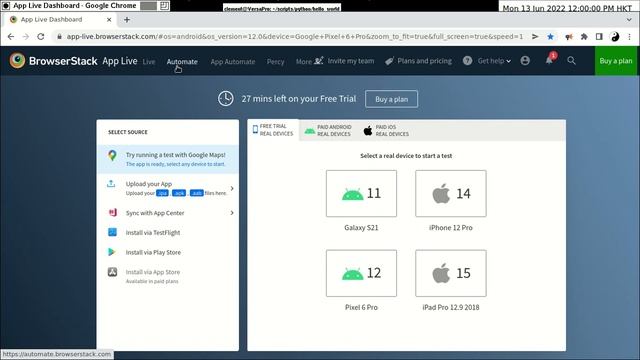Select the Galaxy S21 Android 11 device
The image size is (640, 360).
361,193
